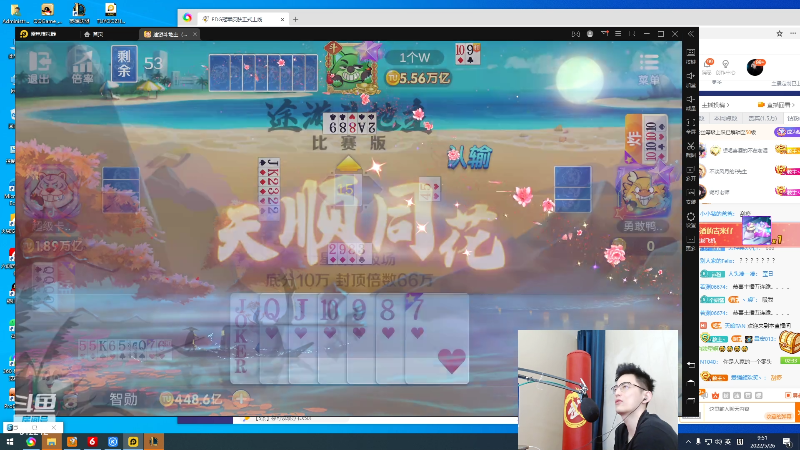Open the Administrator desktop folder icon
800x450 pixels.
pyautogui.click(x=15, y=13)
